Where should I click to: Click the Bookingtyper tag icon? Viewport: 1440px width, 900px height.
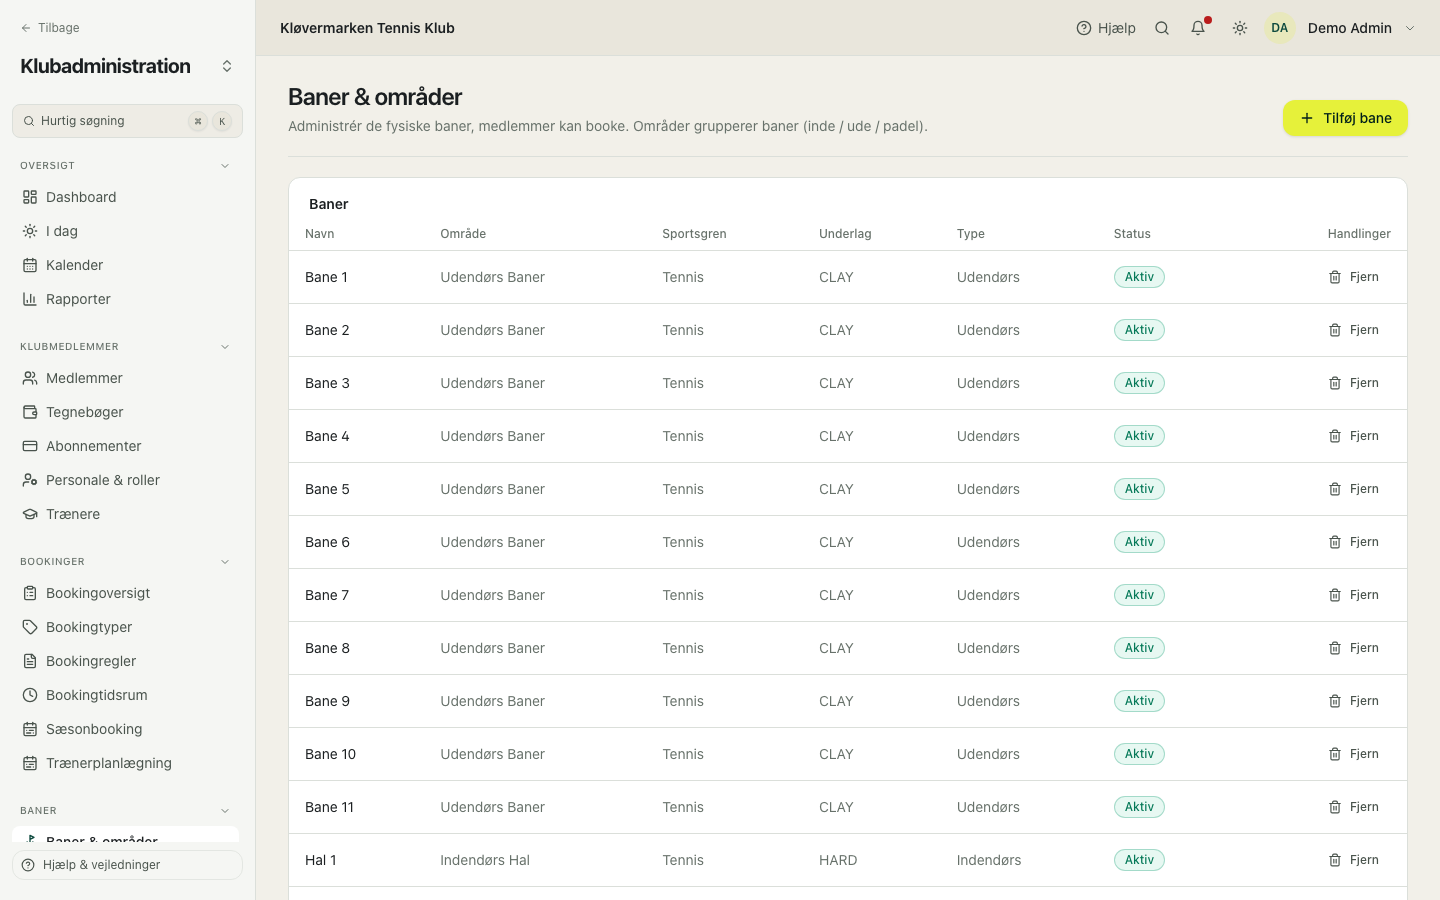(x=30, y=627)
